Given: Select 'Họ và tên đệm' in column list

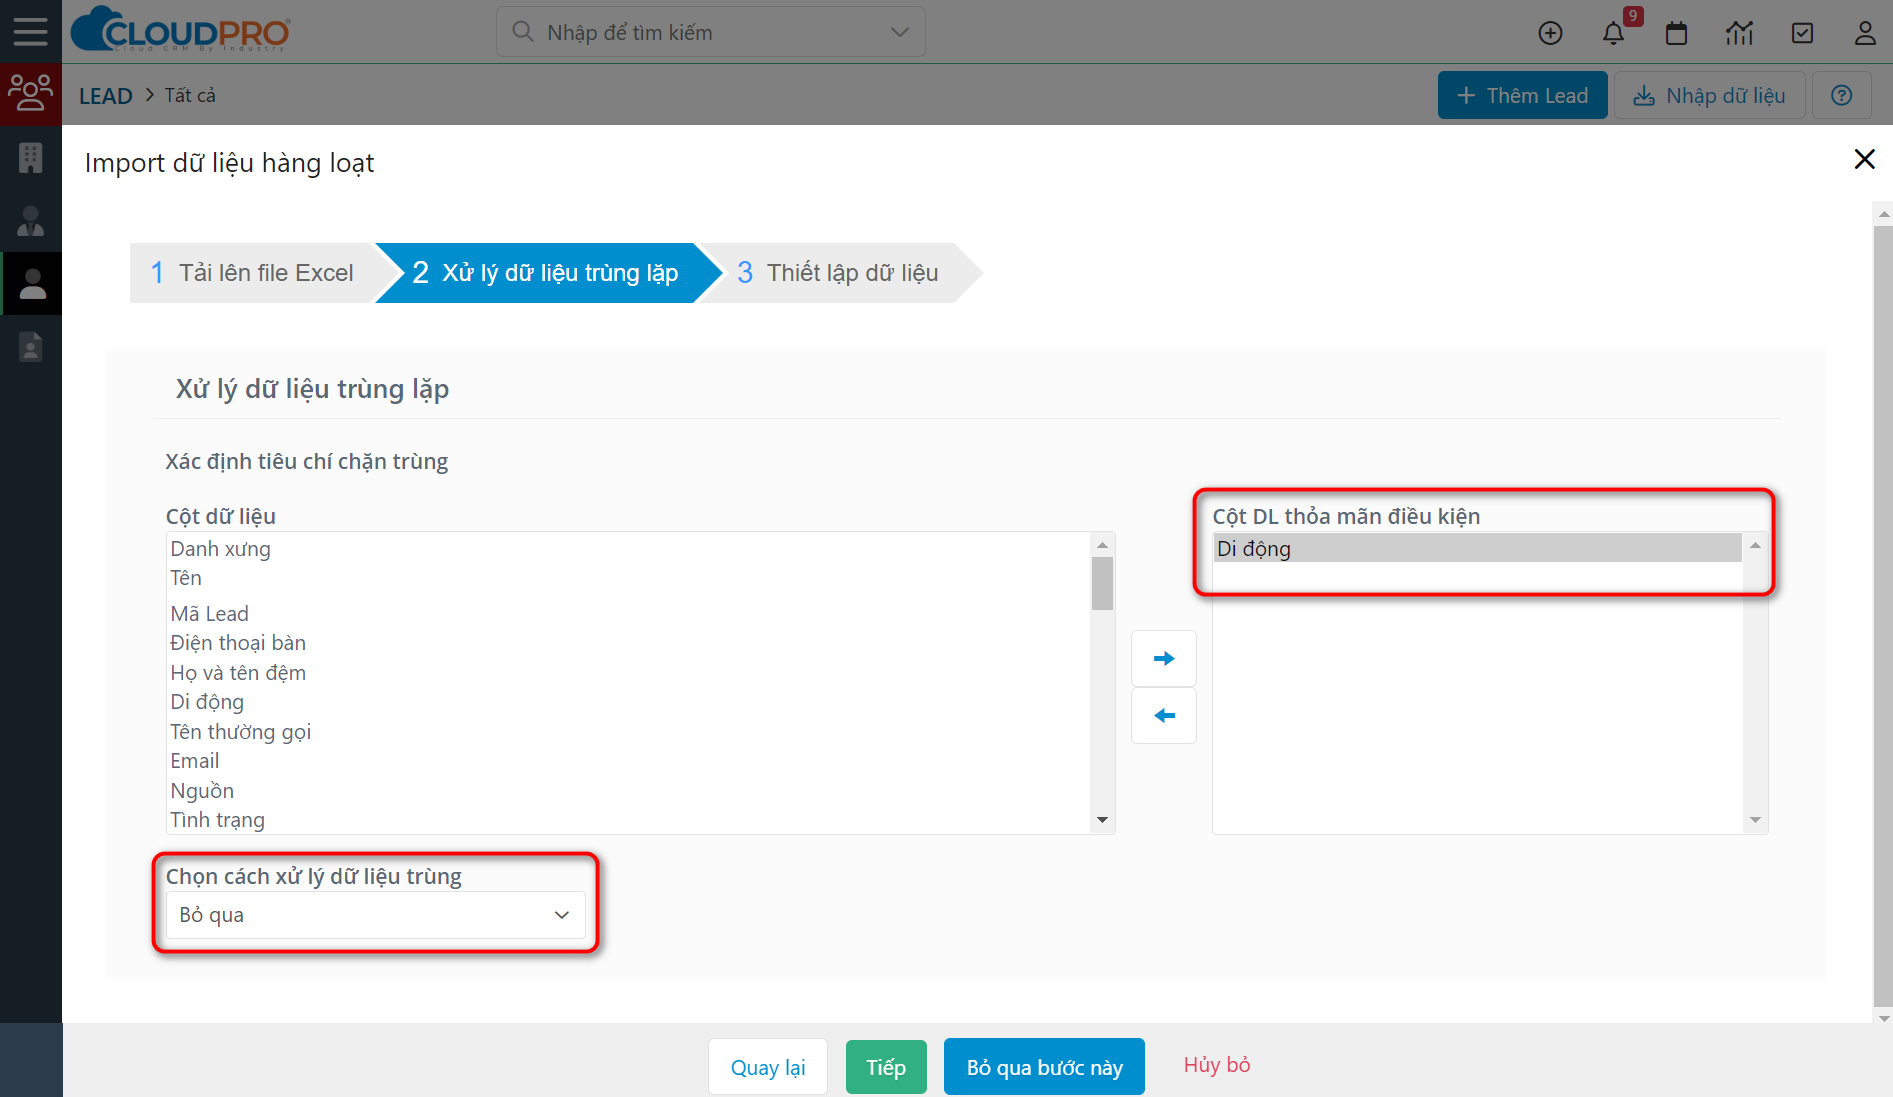Looking at the screenshot, I should tap(629, 673).
